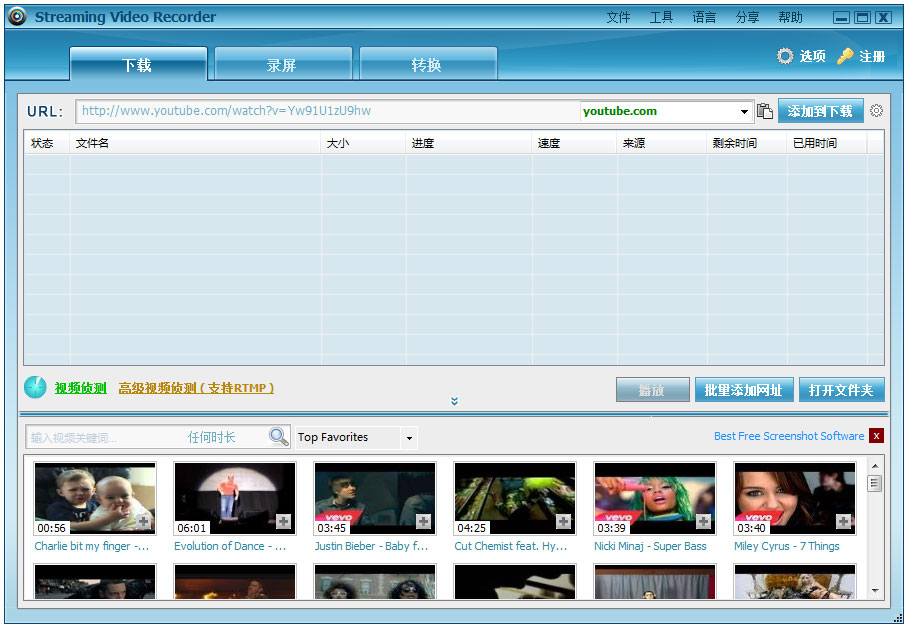Image resolution: width=907 pixels, height=629 pixels.
Task: Add Nicki Minaj Super Bass via plus icon
Action: (x=703, y=522)
